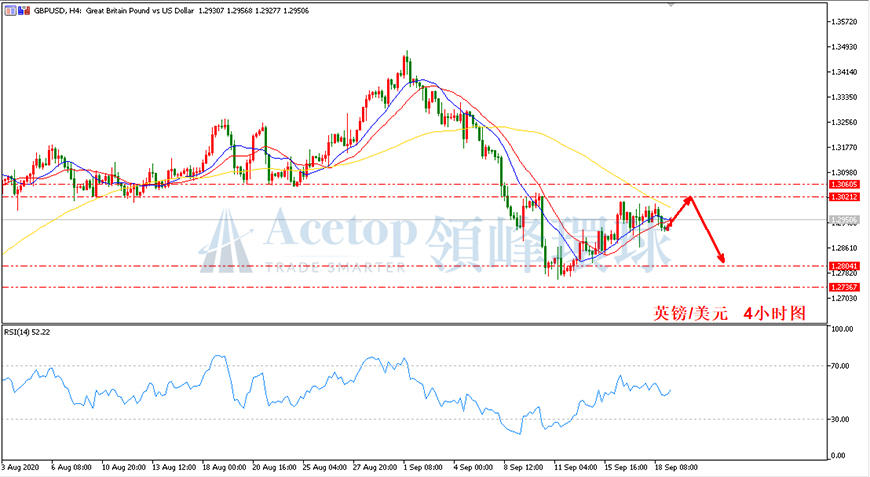This screenshot has height=477, width=870.
Task: Click the RSI(14) 52.22 indicator label
Action: [27, 332]
